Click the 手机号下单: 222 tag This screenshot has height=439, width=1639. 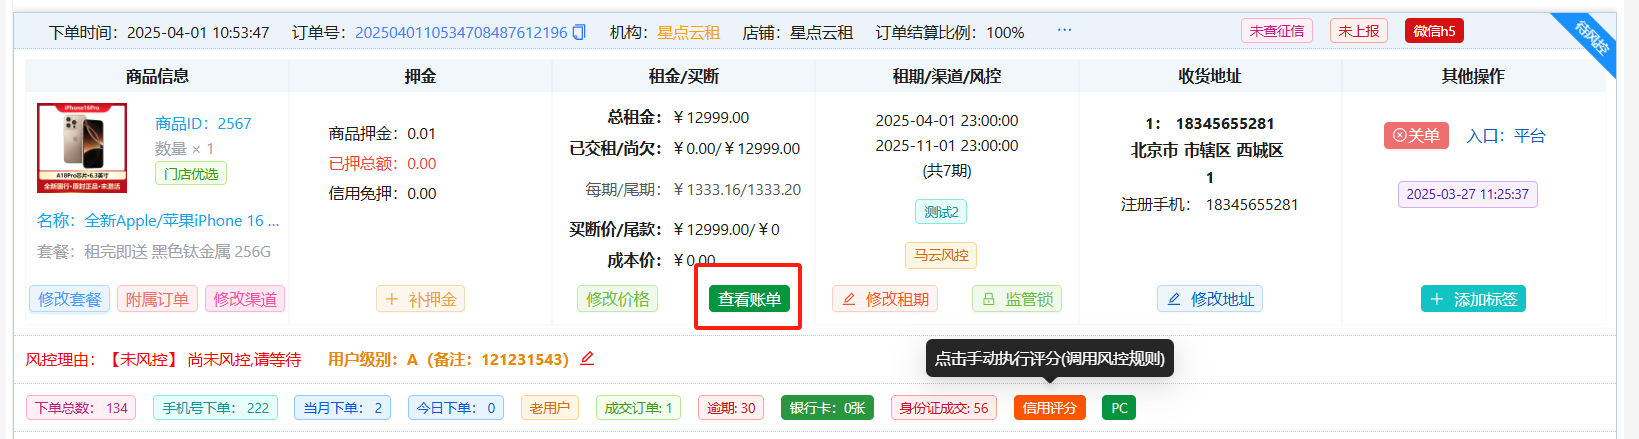[215, 408]
